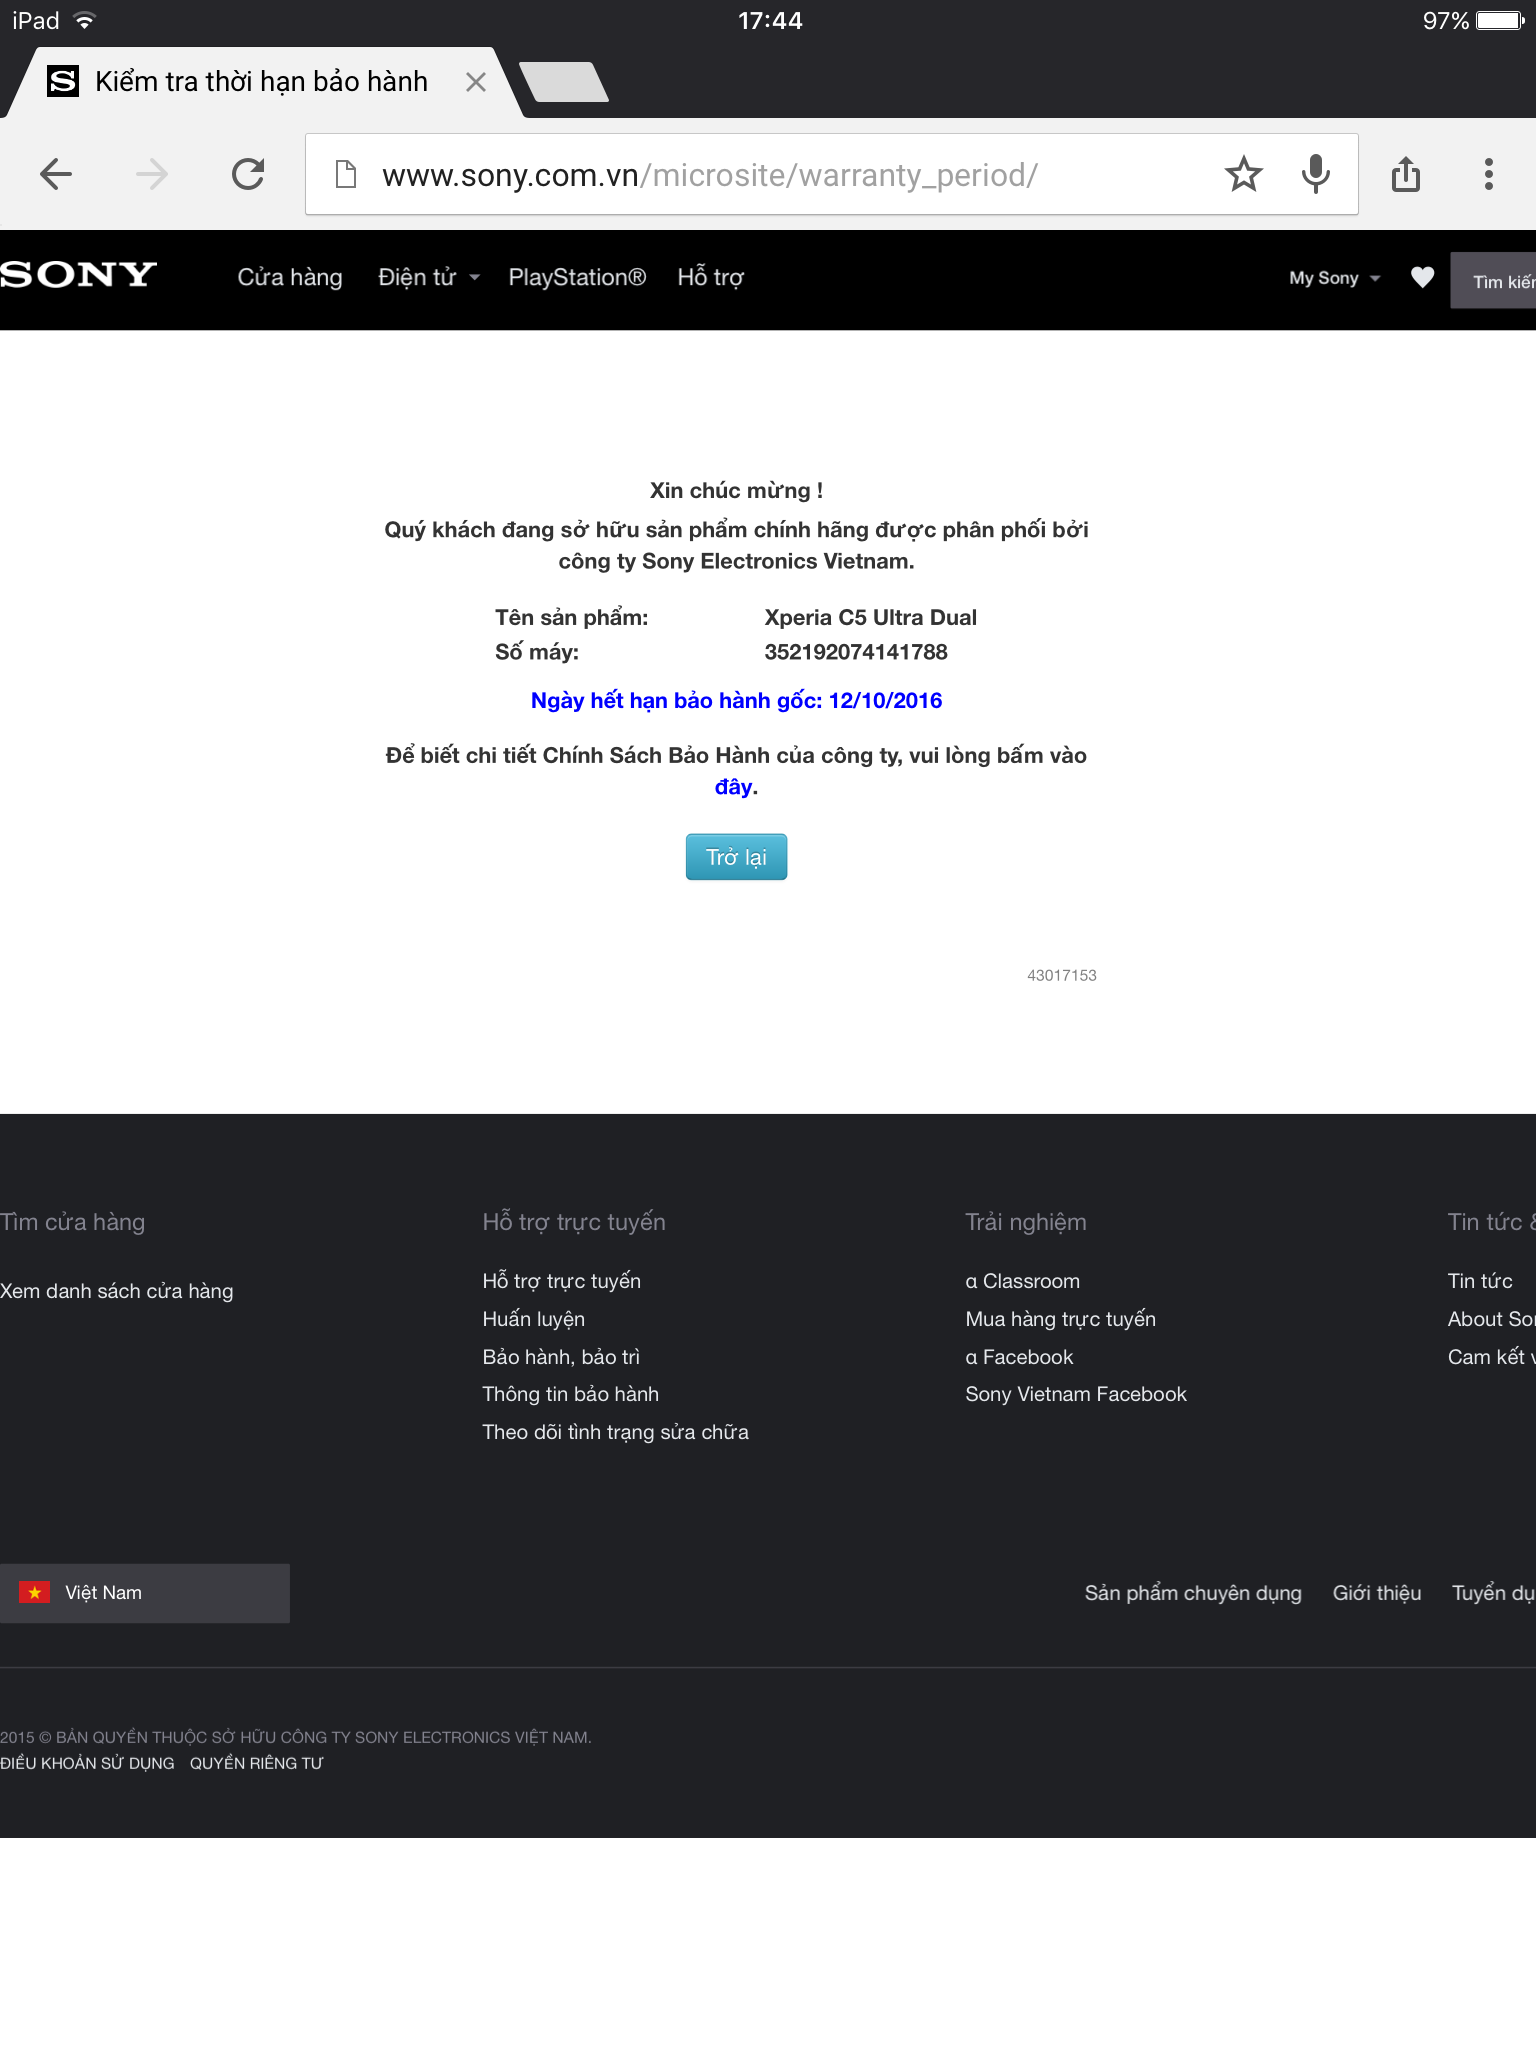The height and width of the screenshot is (2048, 1536).
Task: Open the Cửa hàng menu item
Action: [290, 277]
